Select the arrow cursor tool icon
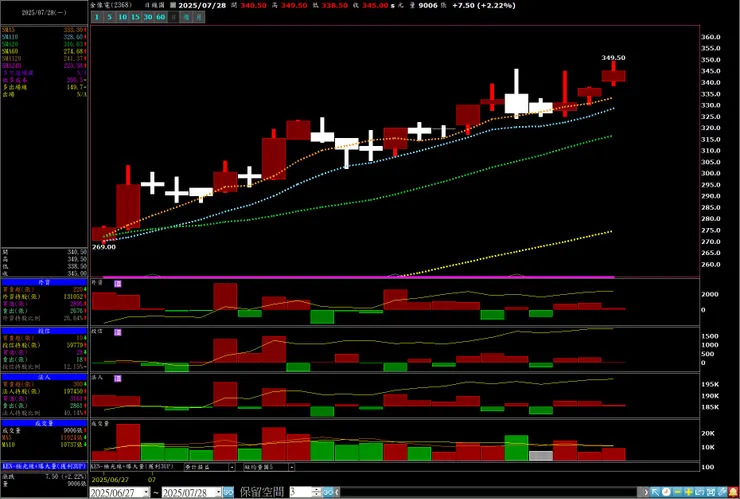The height and width of the screenshot is (499, 740). pyautogui.click(x=655, y=492)
